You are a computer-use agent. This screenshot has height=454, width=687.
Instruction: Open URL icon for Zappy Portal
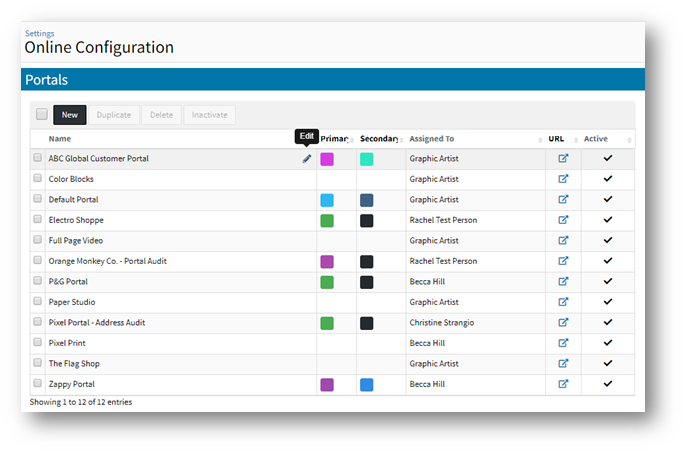click(x=563, y=384)
